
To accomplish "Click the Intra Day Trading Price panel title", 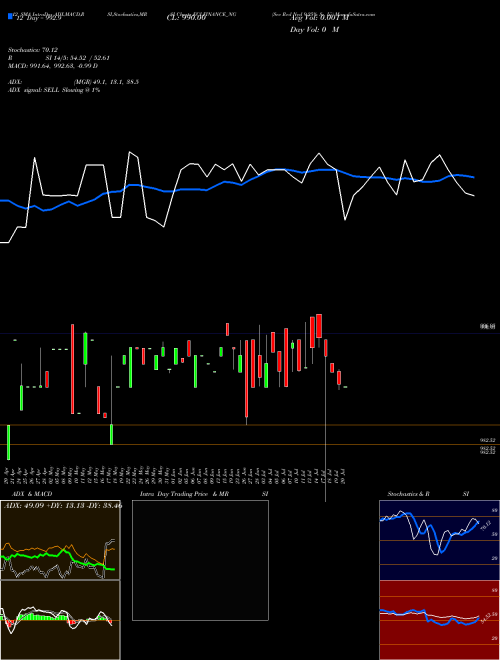I will tap(204, 494).
